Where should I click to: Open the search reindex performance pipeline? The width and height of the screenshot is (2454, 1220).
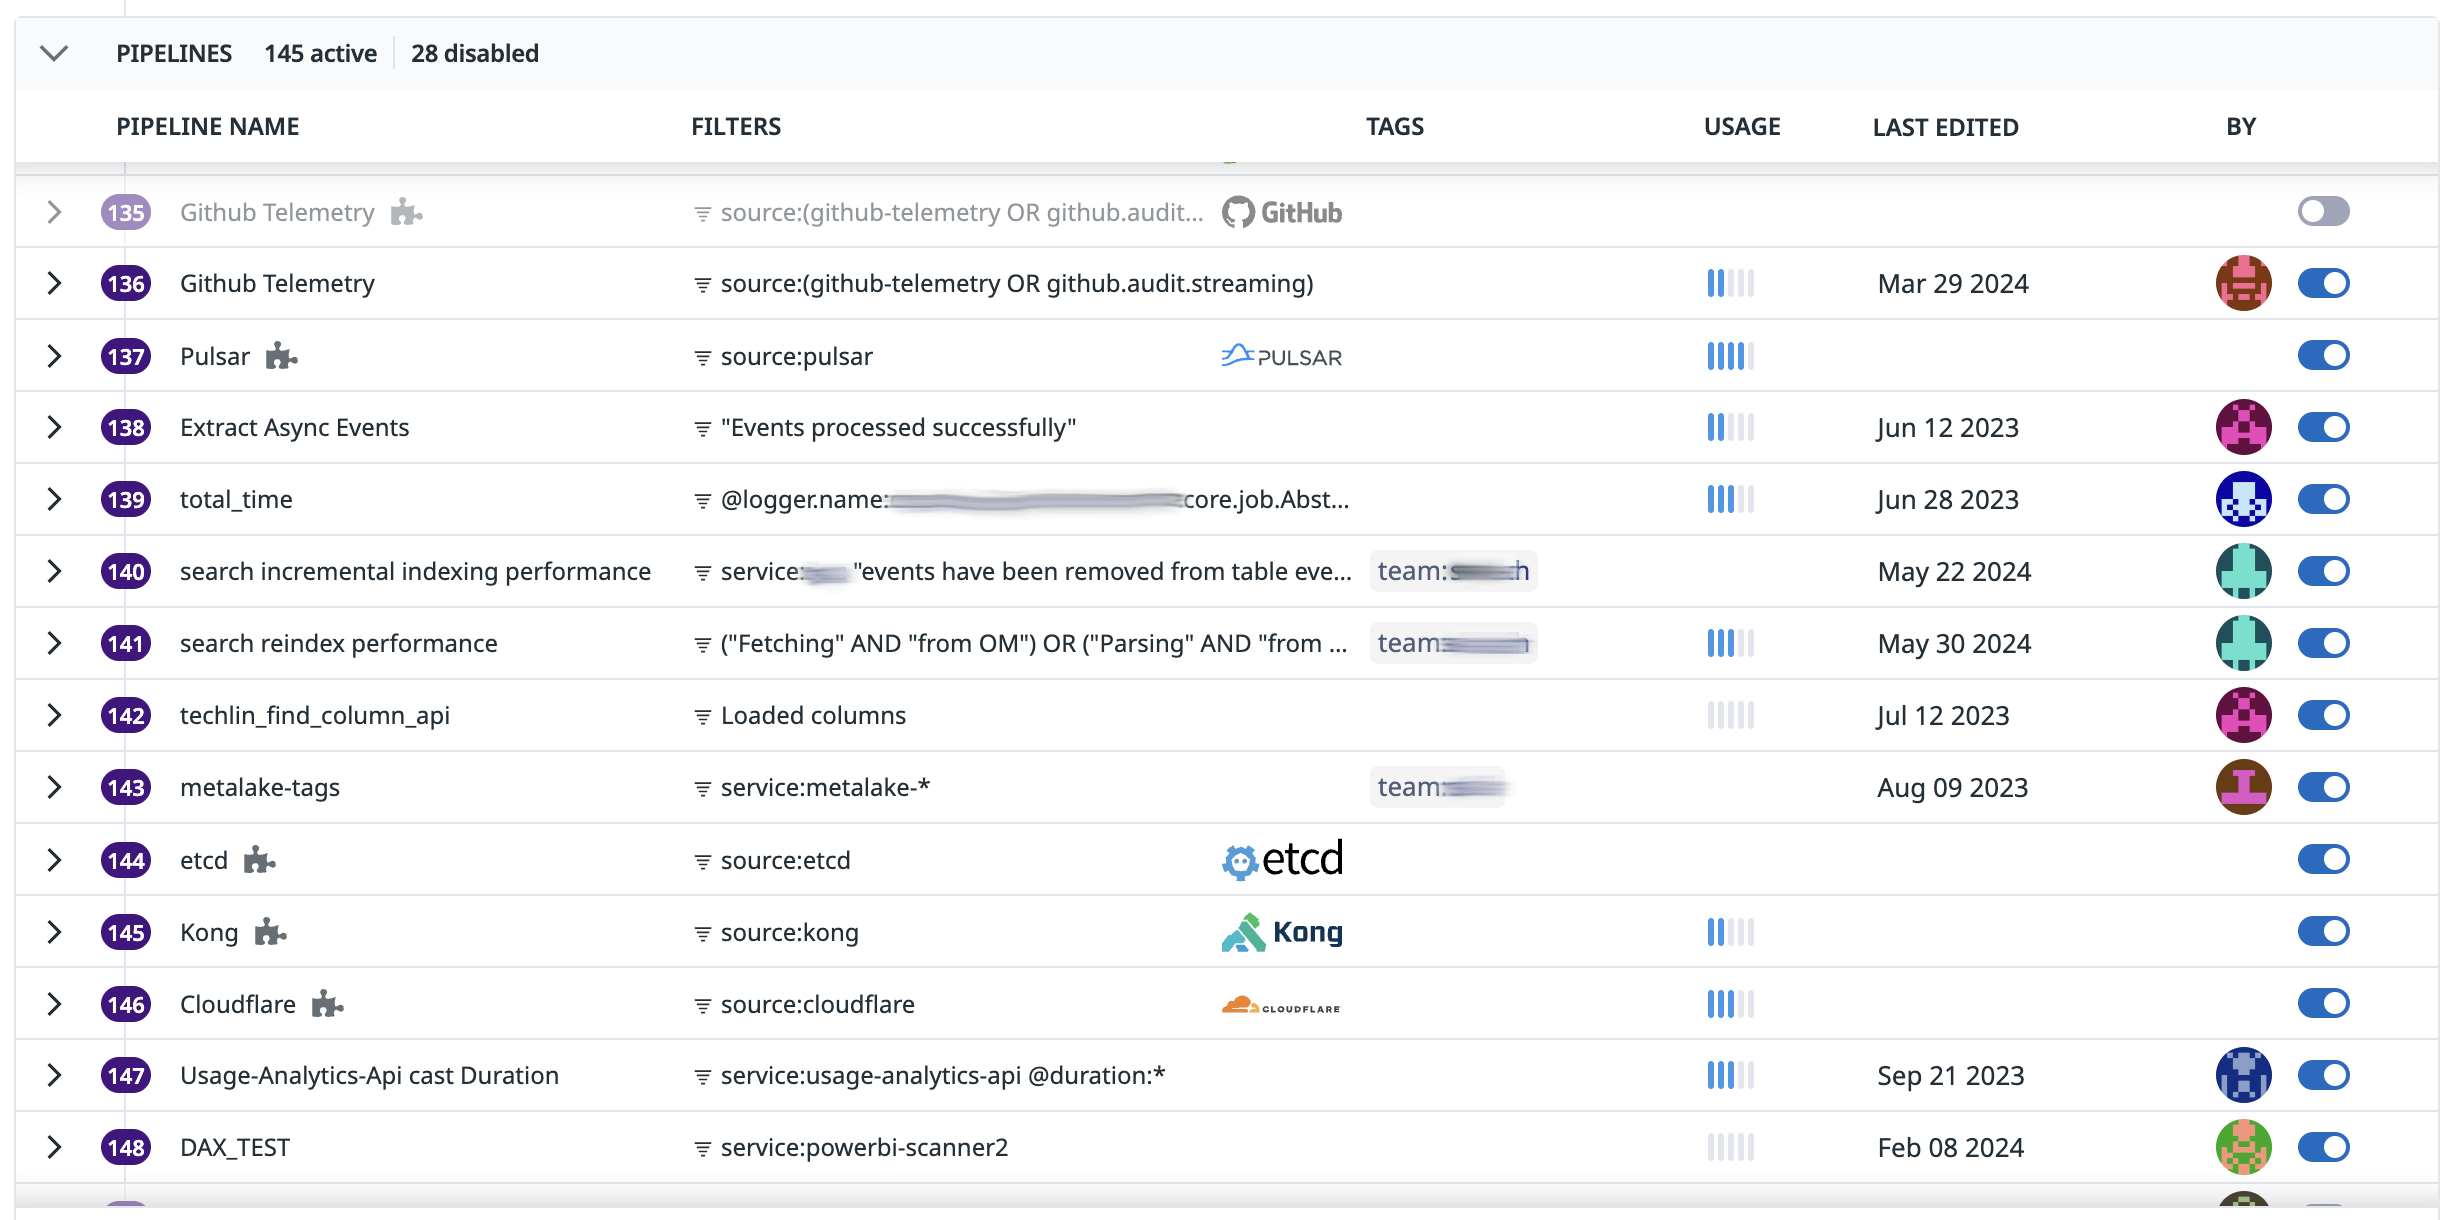tap(338, 643)
